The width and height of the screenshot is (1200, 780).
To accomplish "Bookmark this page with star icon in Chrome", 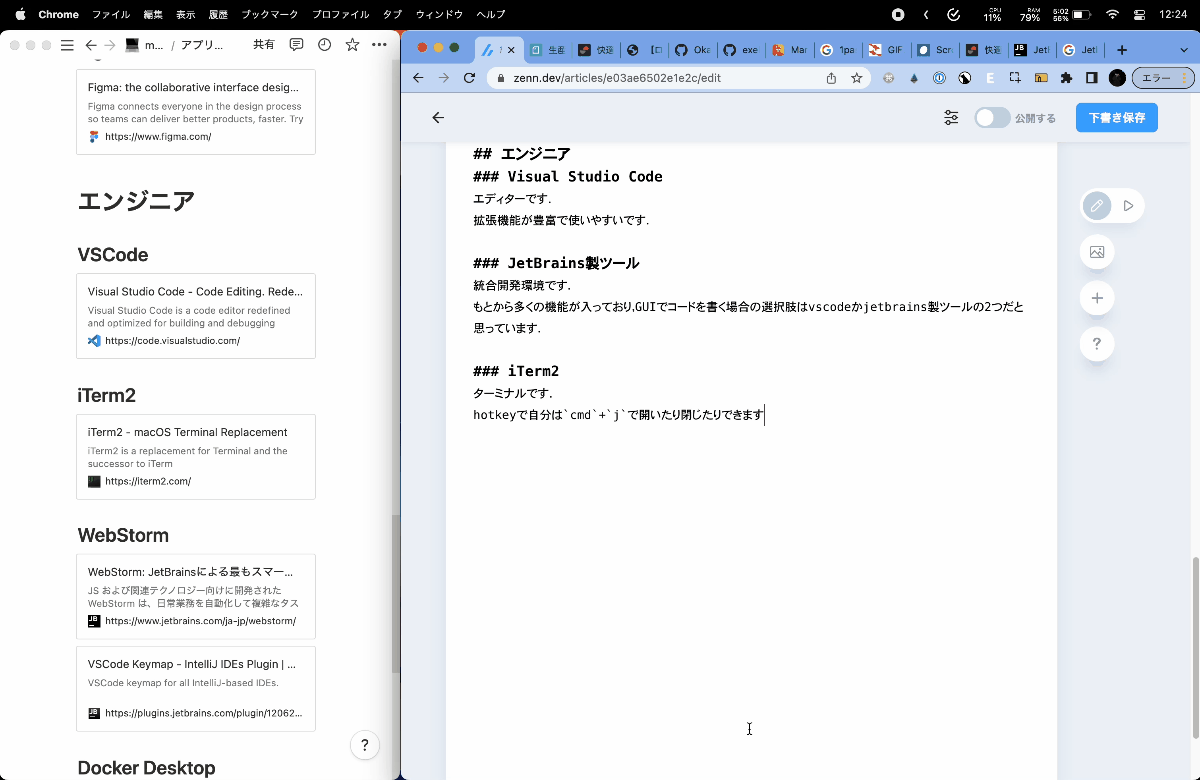I will point(857,78).
